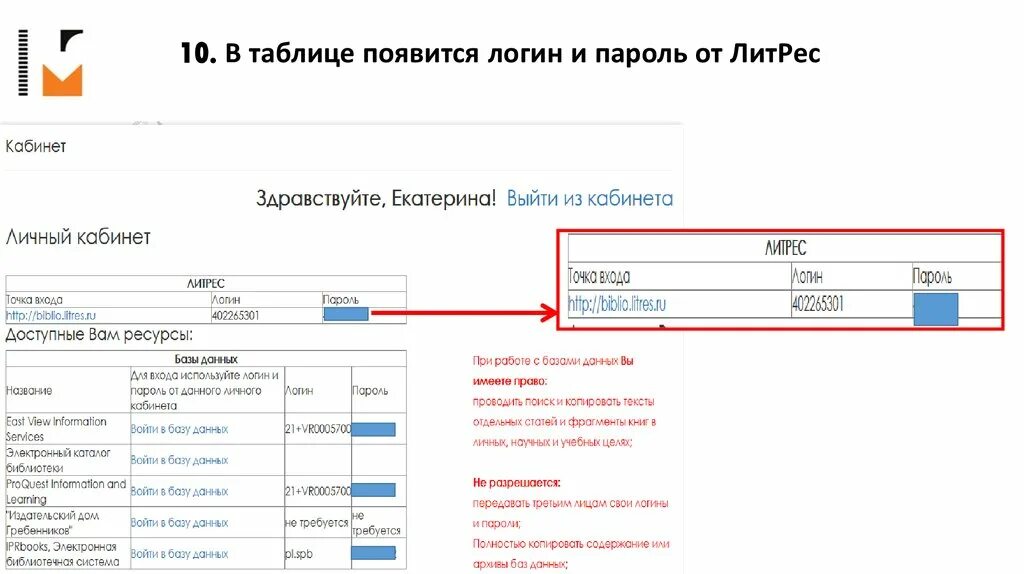The width and height of the screenshot is (1024, 574).
Task: Click the Для входа используйте логин и пароль header
Action: (205, 391)
